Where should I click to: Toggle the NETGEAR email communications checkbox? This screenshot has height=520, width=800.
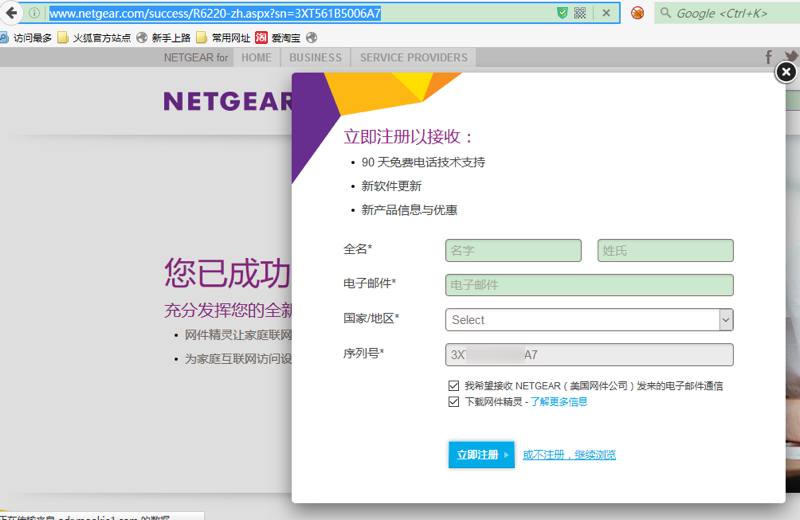[x=453, y=386]
